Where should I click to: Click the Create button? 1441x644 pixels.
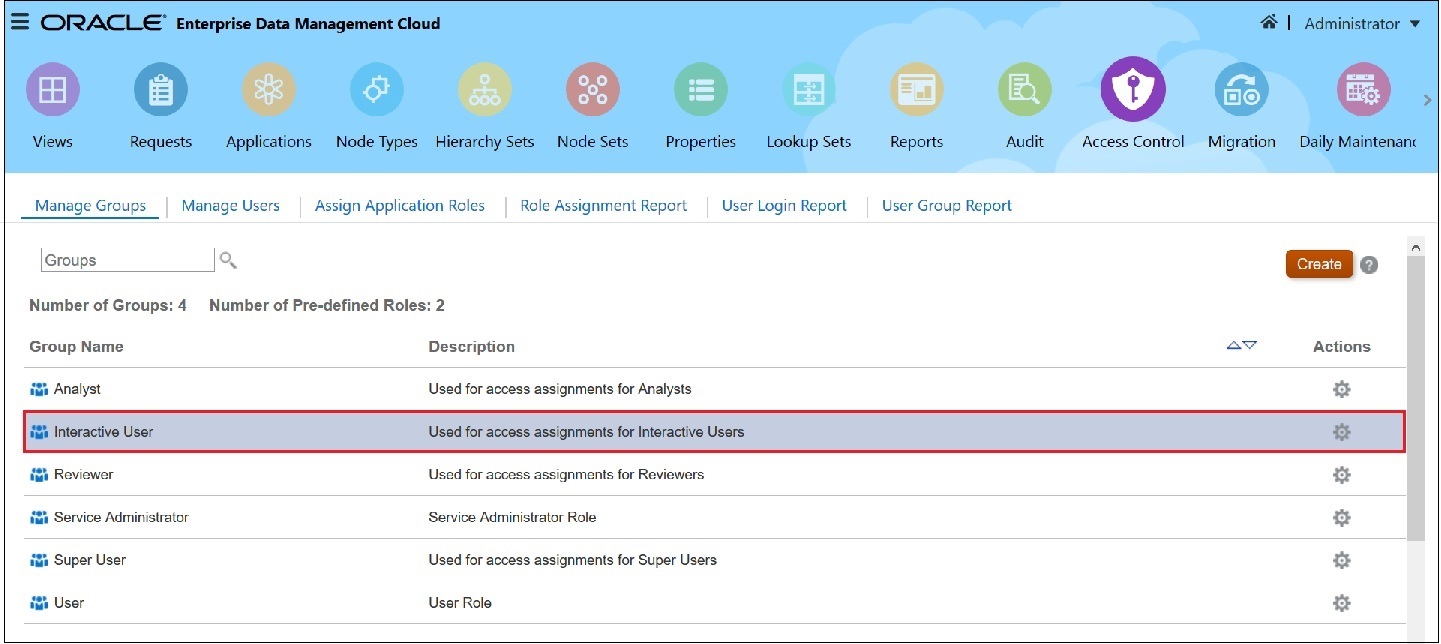pyautogui.click(x=1319, y=264)
